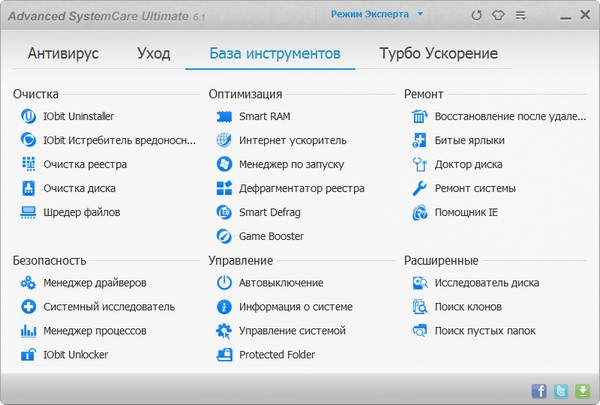The height and width of the screenshot is (405, 600).
Task: Open Ремонт системы repair tool
Action: [474, 188]
